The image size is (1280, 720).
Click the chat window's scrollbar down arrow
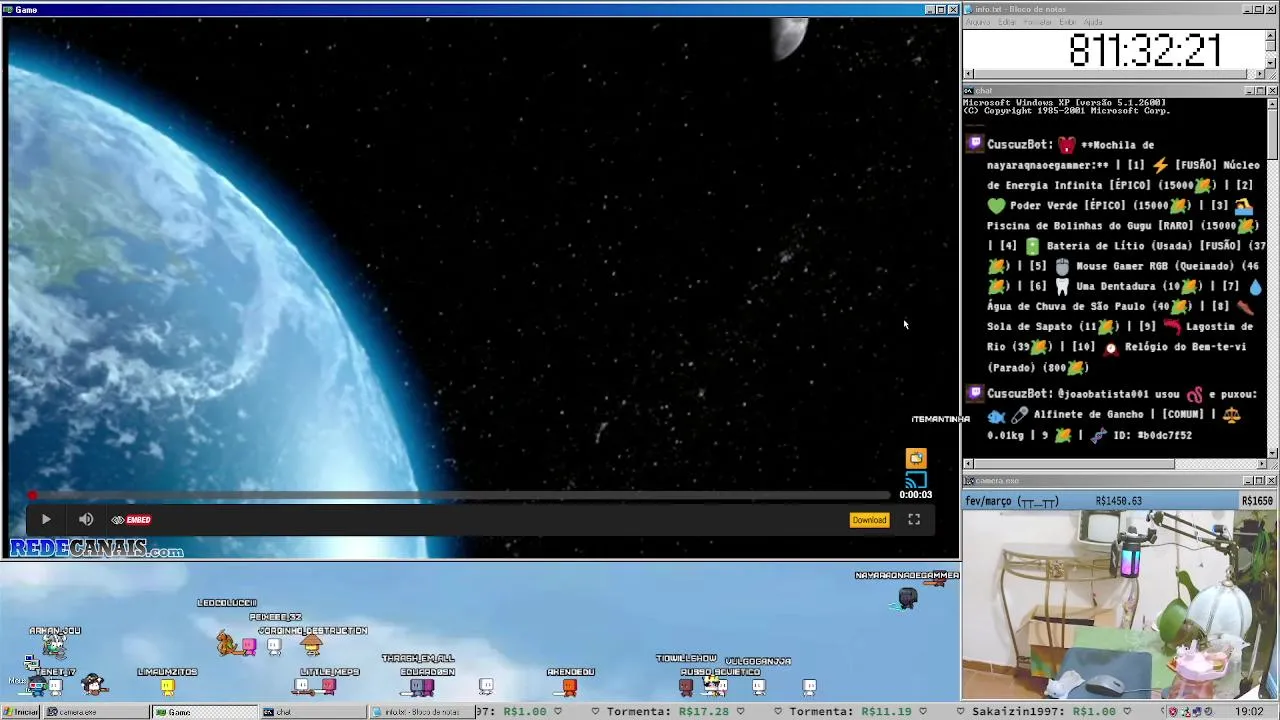1272,453
